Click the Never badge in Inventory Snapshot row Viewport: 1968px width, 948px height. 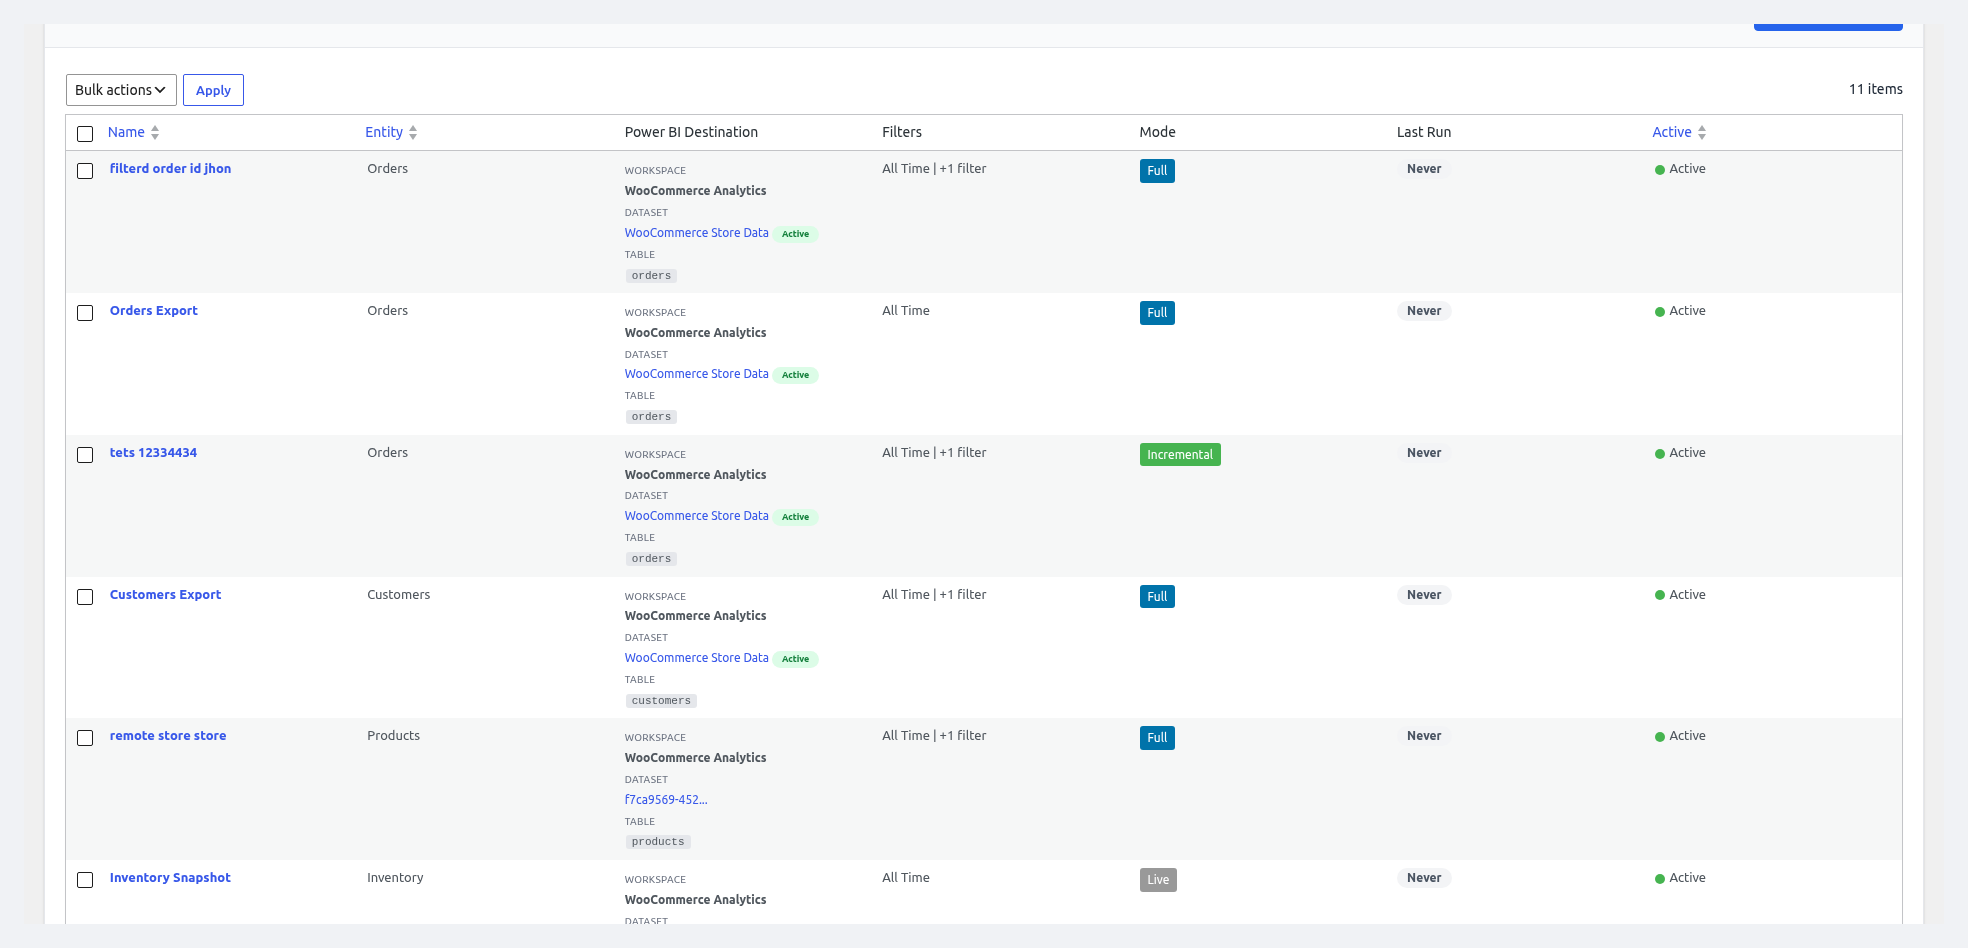1424,878
